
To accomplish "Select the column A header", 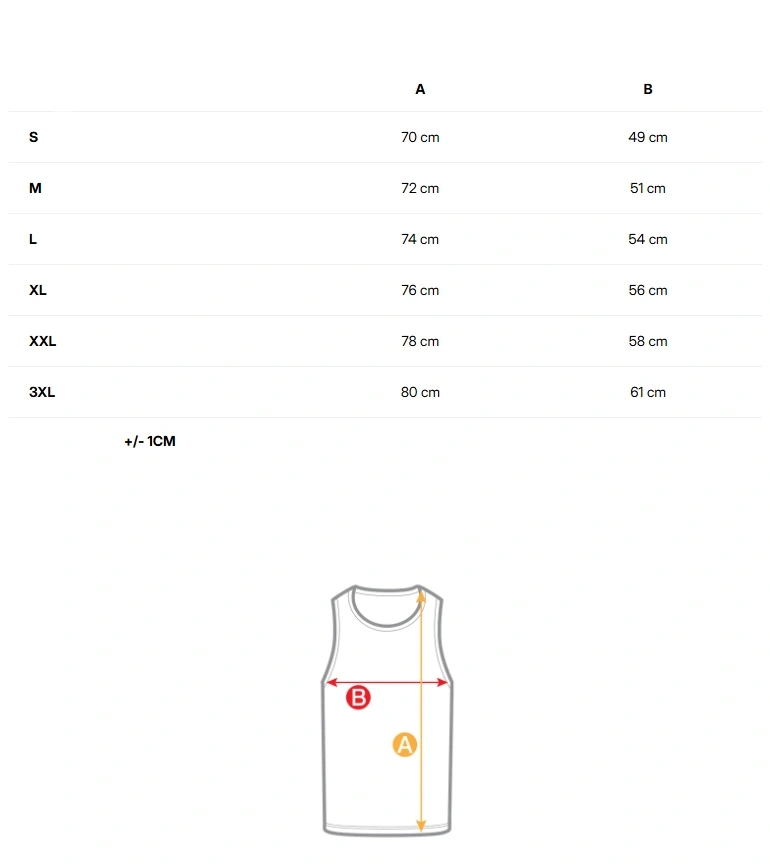I will point(420,89).
